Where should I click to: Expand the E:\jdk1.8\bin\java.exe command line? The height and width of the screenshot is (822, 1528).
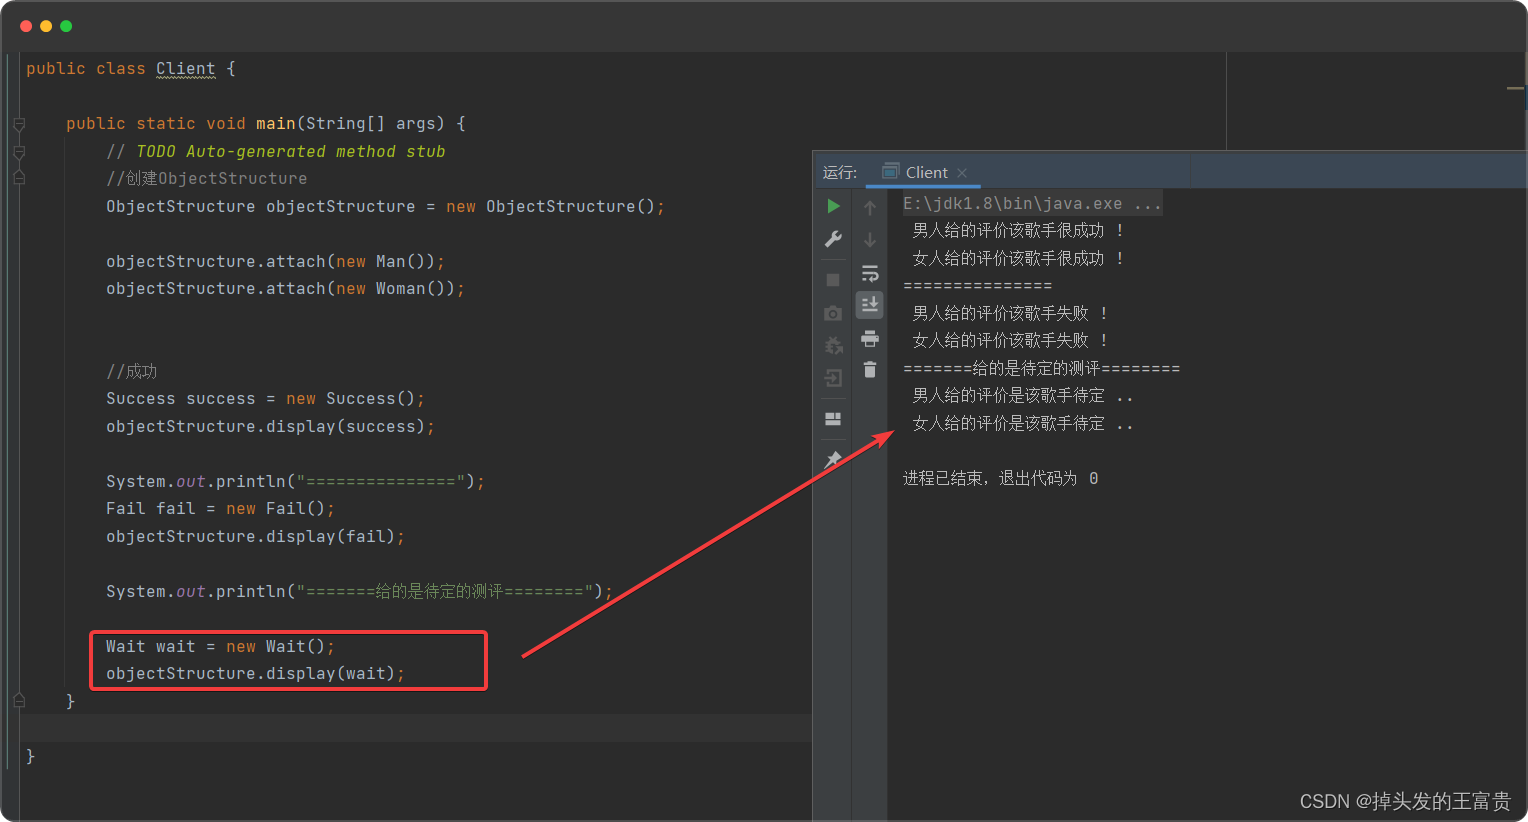point(1032,204)
